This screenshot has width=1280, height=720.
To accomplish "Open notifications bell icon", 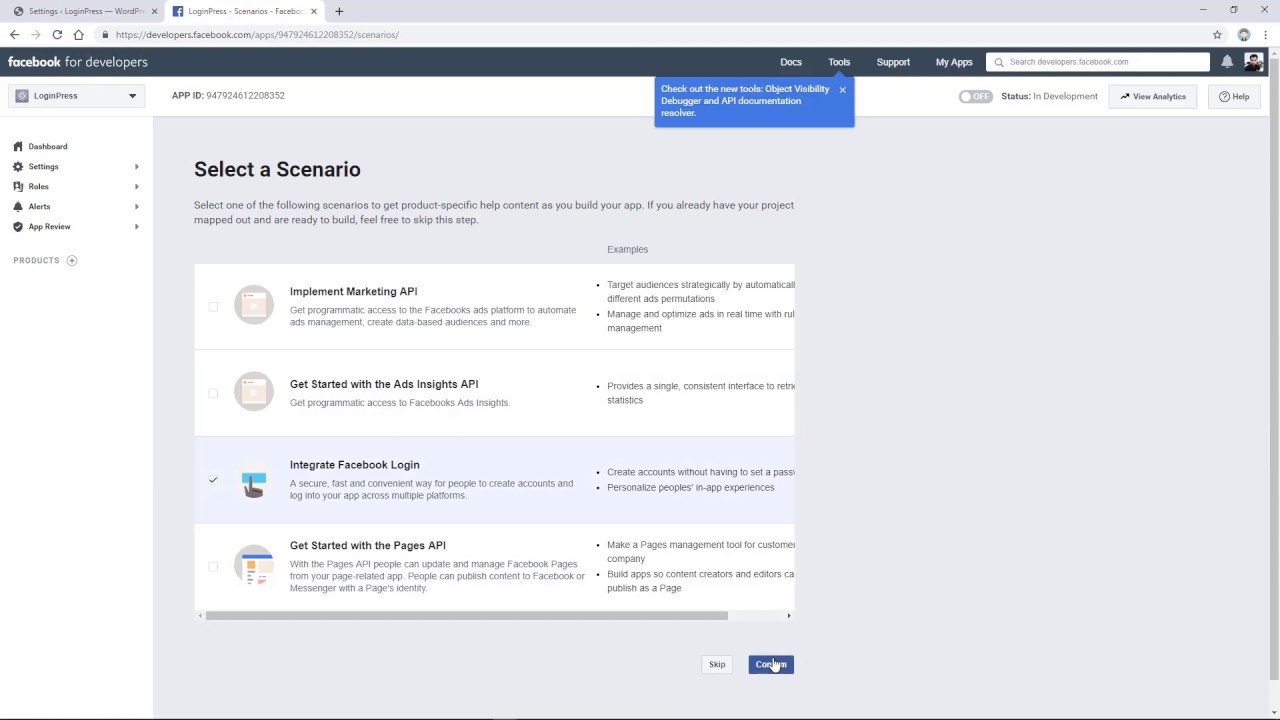I will tap(1227, 62).
